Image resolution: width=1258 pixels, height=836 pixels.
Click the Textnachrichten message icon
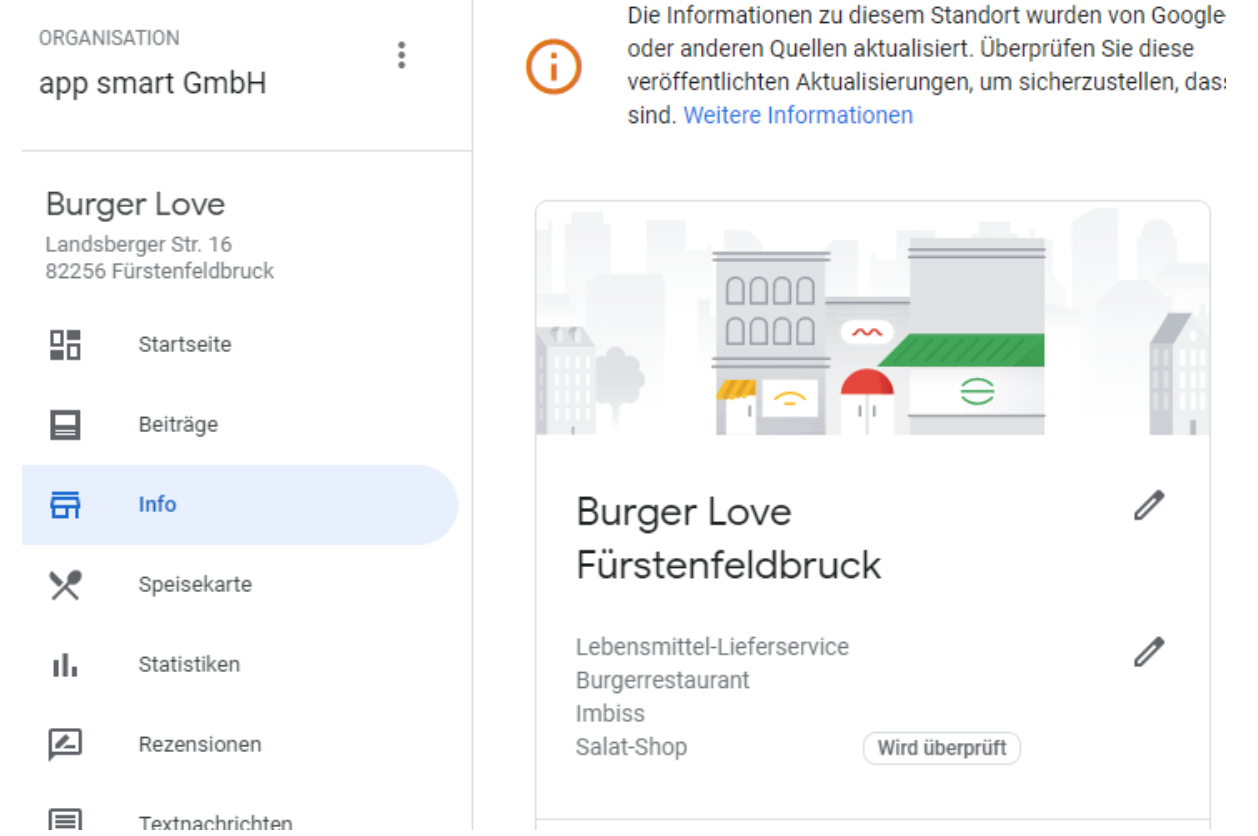click(x=66, y=821)
